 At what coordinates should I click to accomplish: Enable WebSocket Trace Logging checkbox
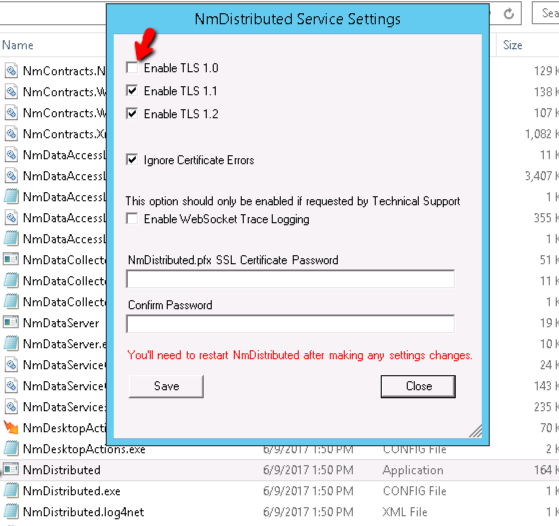pyautogui.click(x=132, y=219)
